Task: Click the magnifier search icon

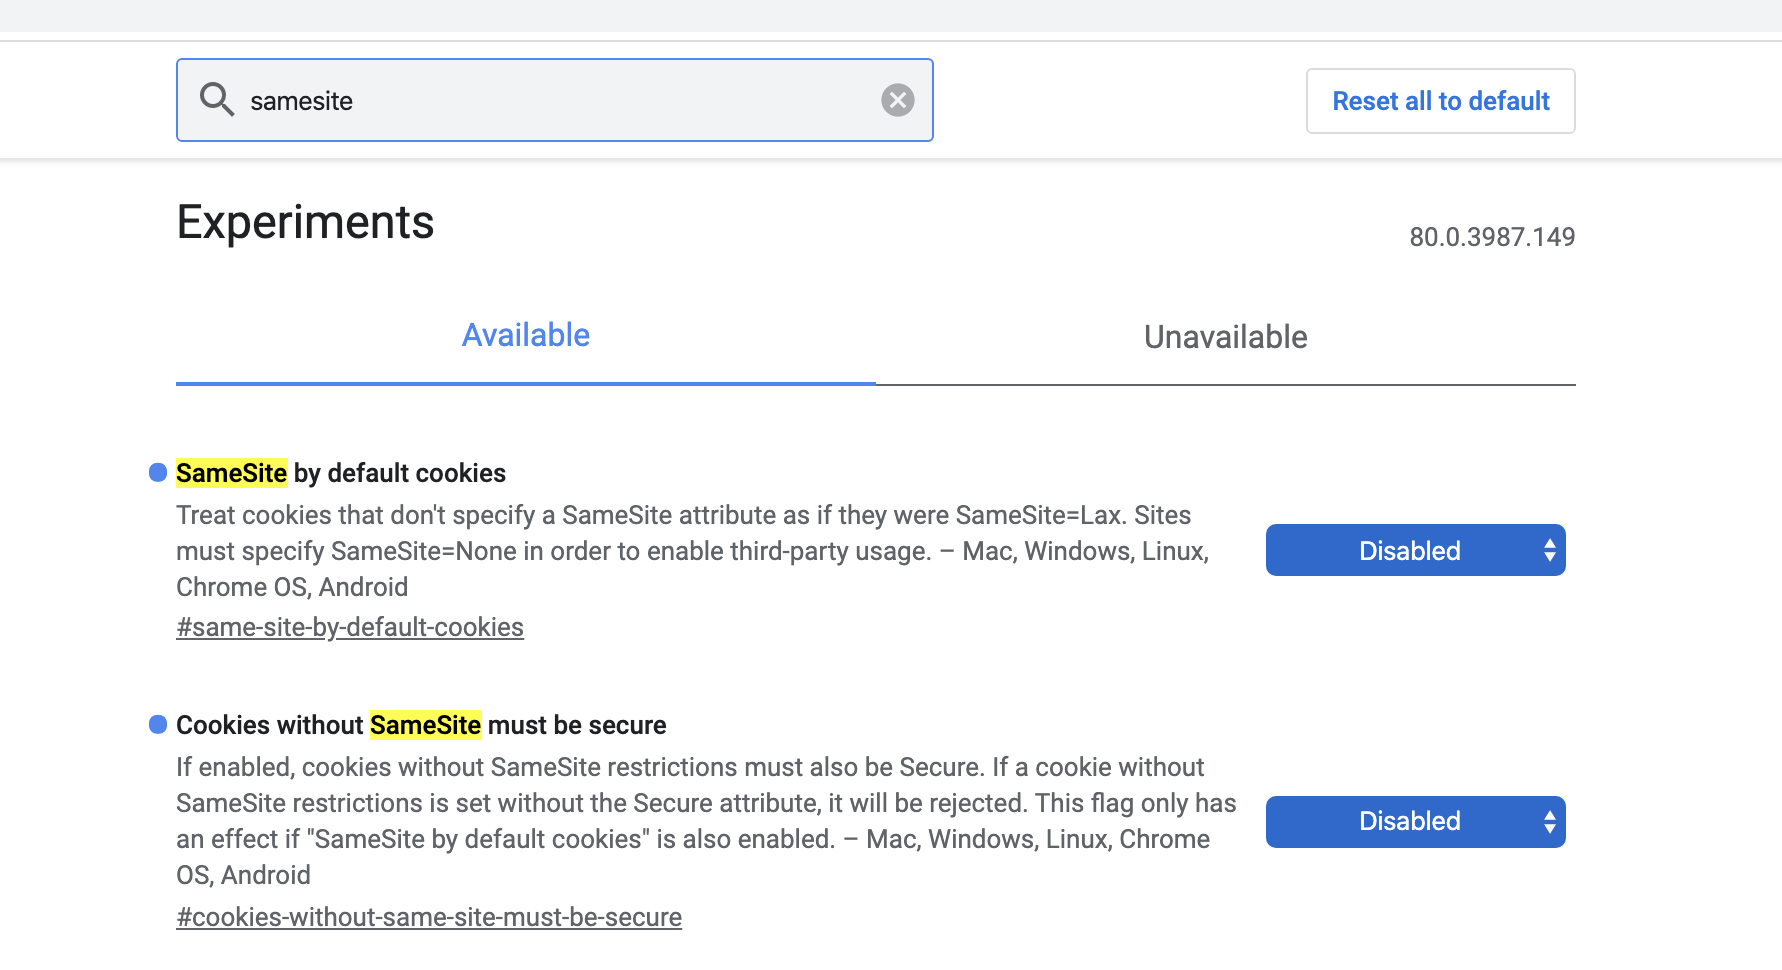Action: 216,100
